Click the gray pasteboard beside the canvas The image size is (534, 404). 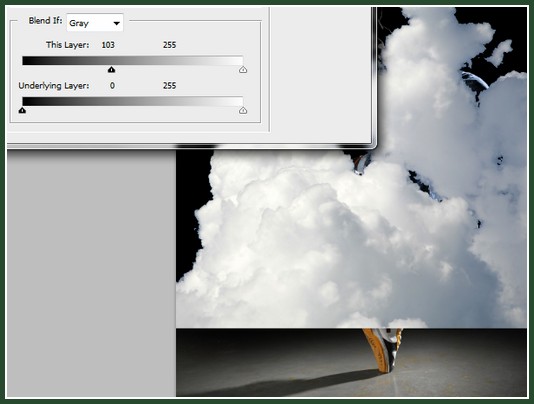coord(91,273)
